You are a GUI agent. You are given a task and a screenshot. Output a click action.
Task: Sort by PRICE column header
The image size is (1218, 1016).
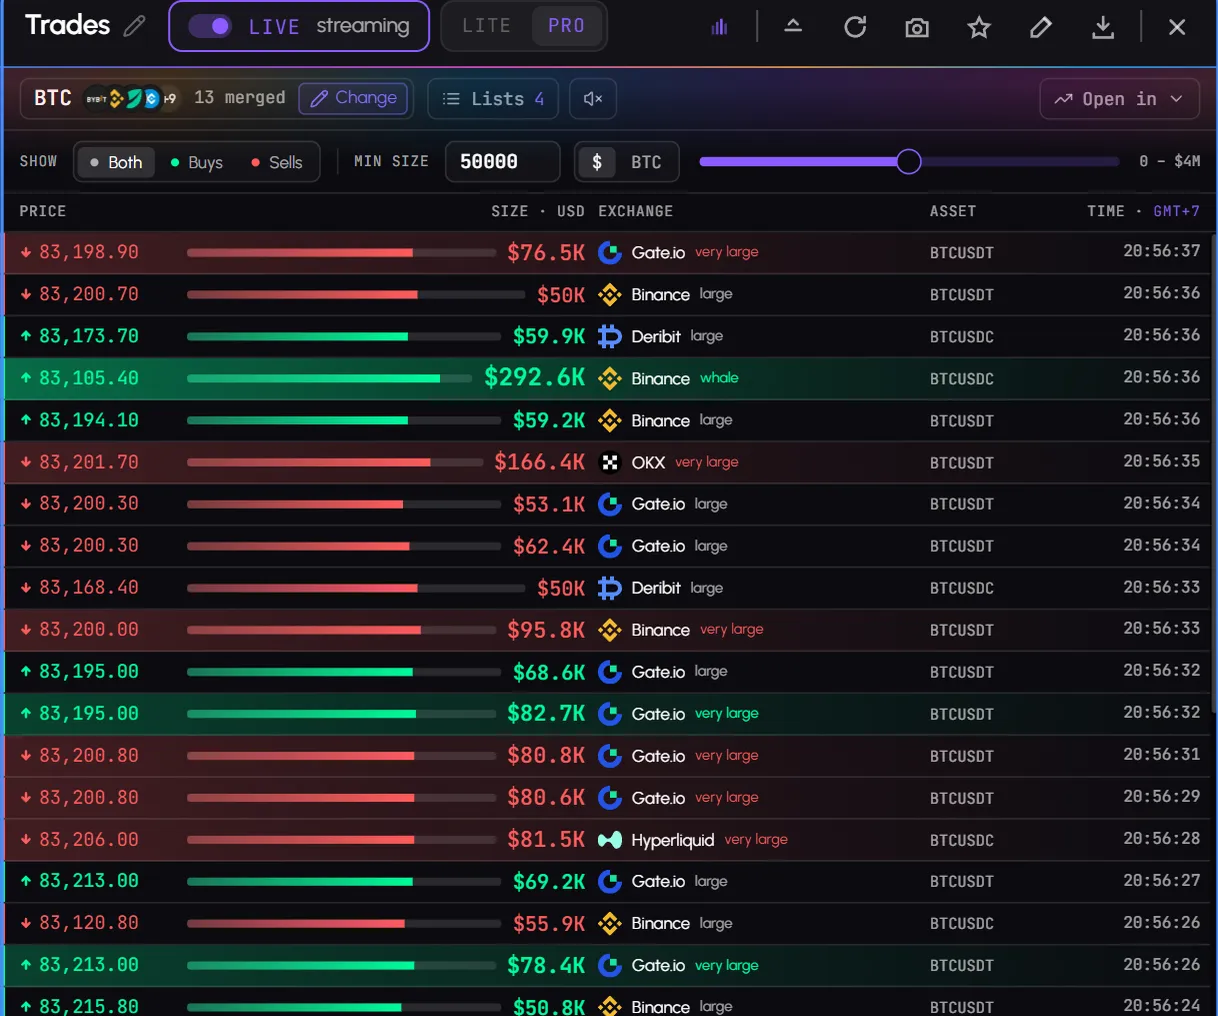[43, 211]
